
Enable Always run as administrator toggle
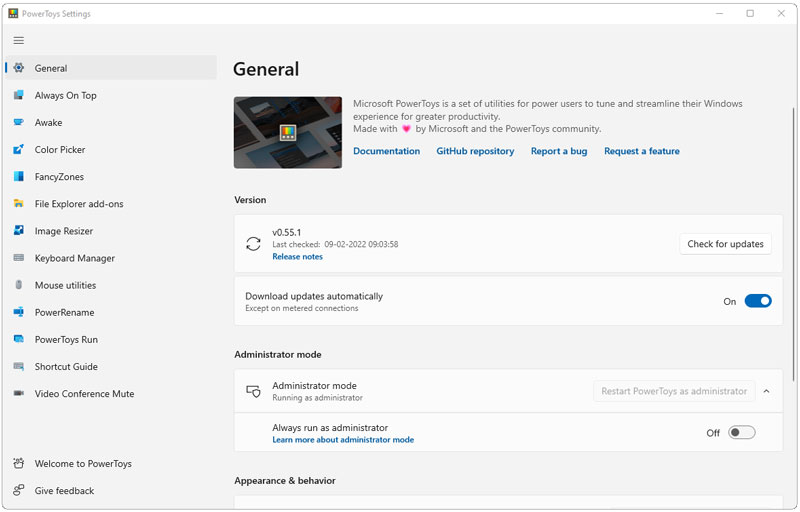[741, 432]
